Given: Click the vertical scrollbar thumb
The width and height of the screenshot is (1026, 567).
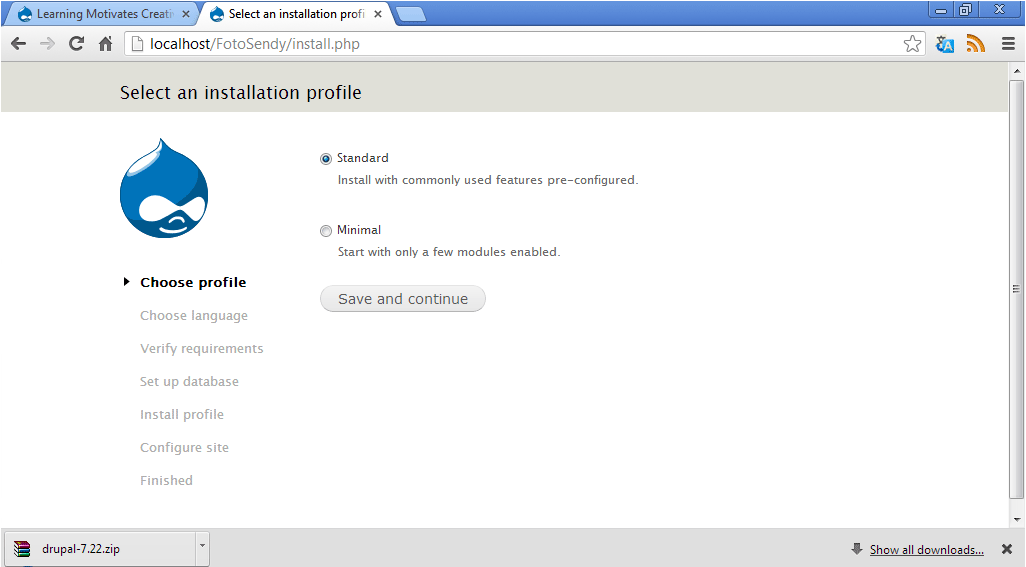Looking at the screenshot, I should pos(1016,289).
